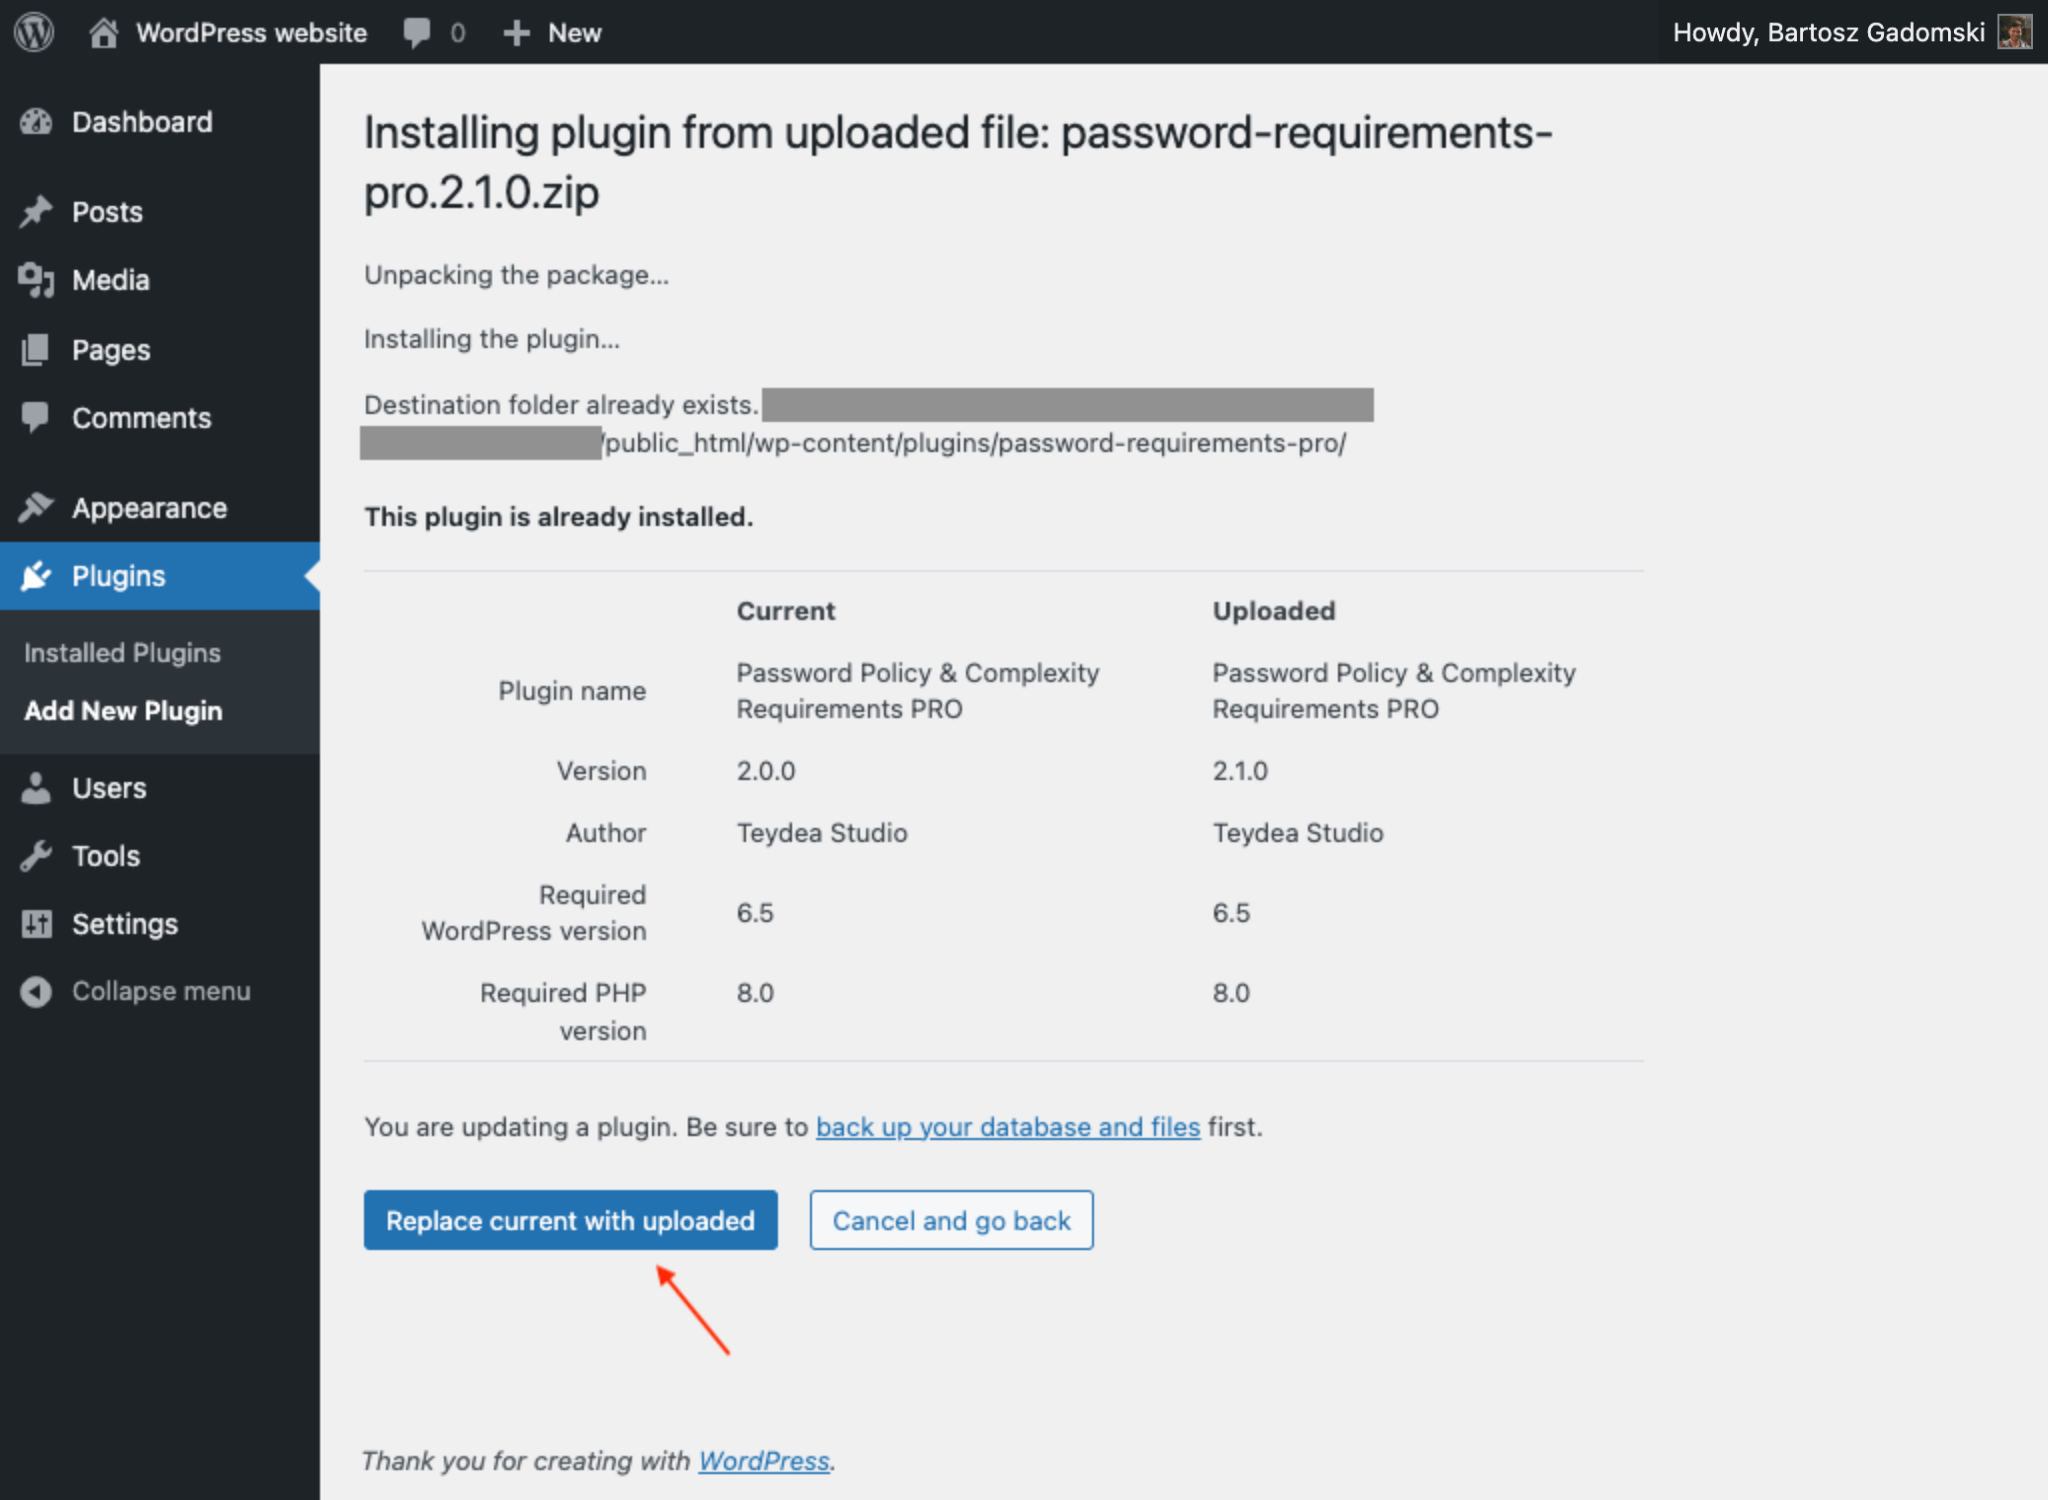
Task: Open the Settings menu
Action: 125,924
